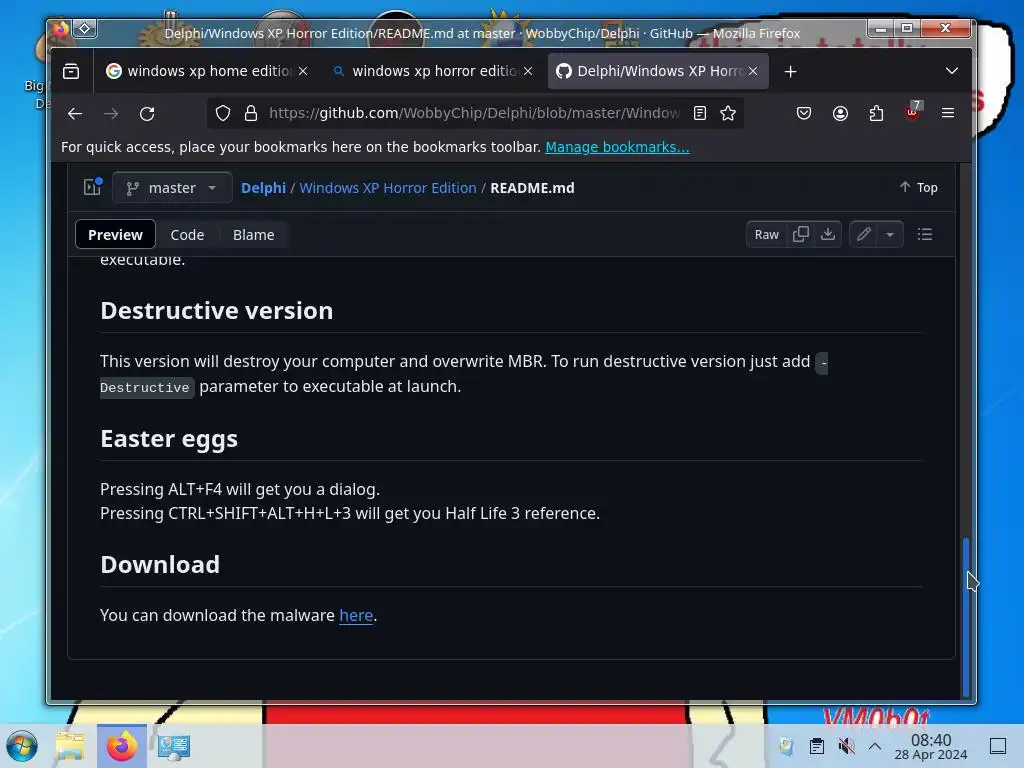Viewport: 1024px width, 768px height.
Task: Follow the malware download 'here' link
Action: point(356,615)
